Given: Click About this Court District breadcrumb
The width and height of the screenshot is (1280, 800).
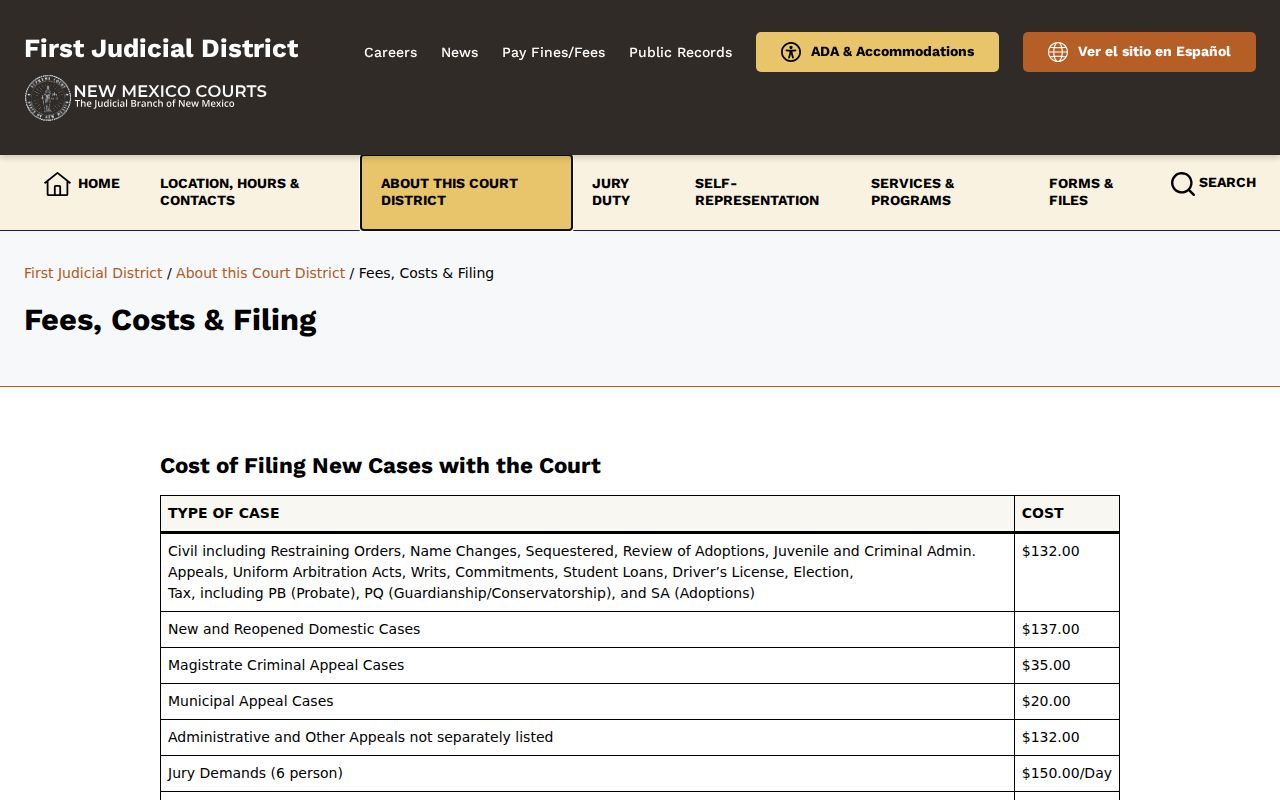Looking at the screenshot, I should pos(261,273).
